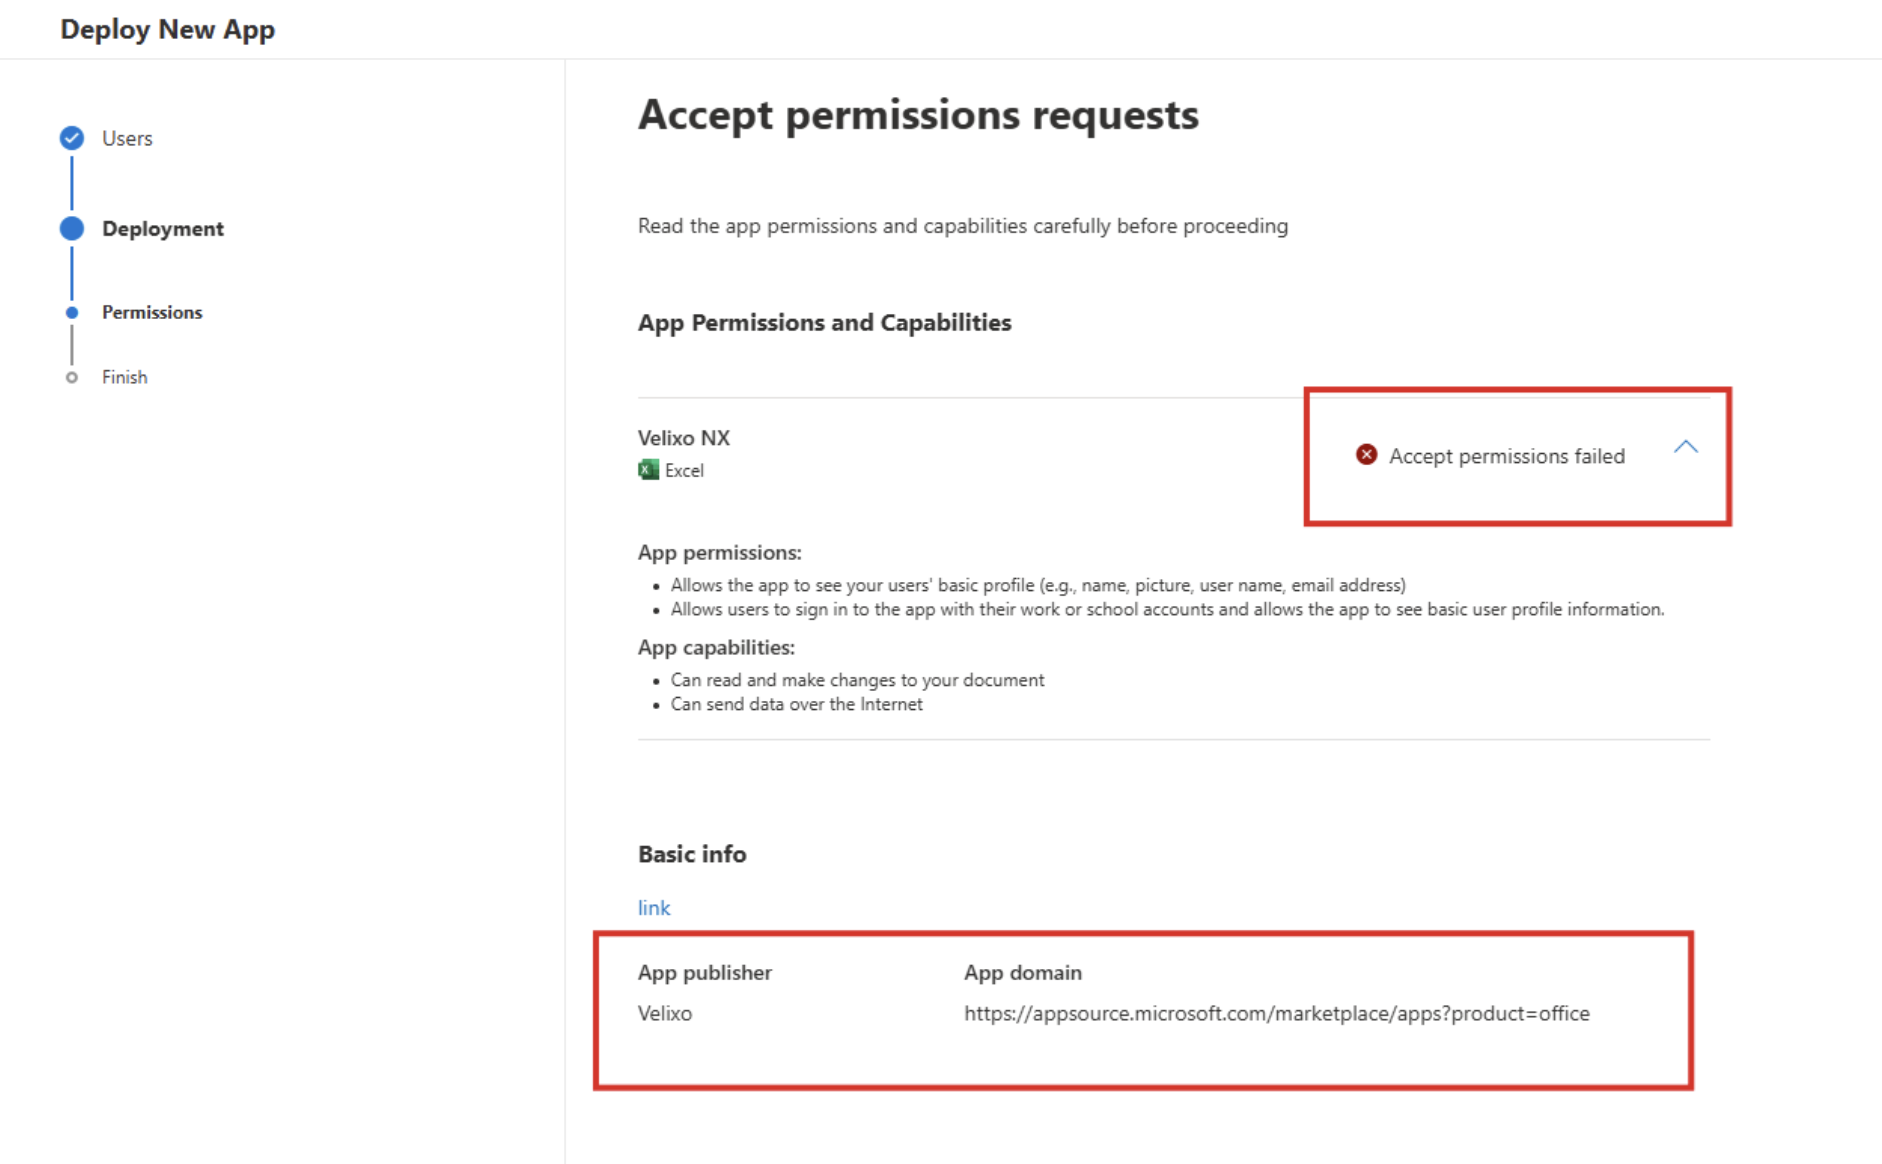Click the Accept permissions failed status
Viewport: 1882px width, 1164px height.
(1506, 456)
